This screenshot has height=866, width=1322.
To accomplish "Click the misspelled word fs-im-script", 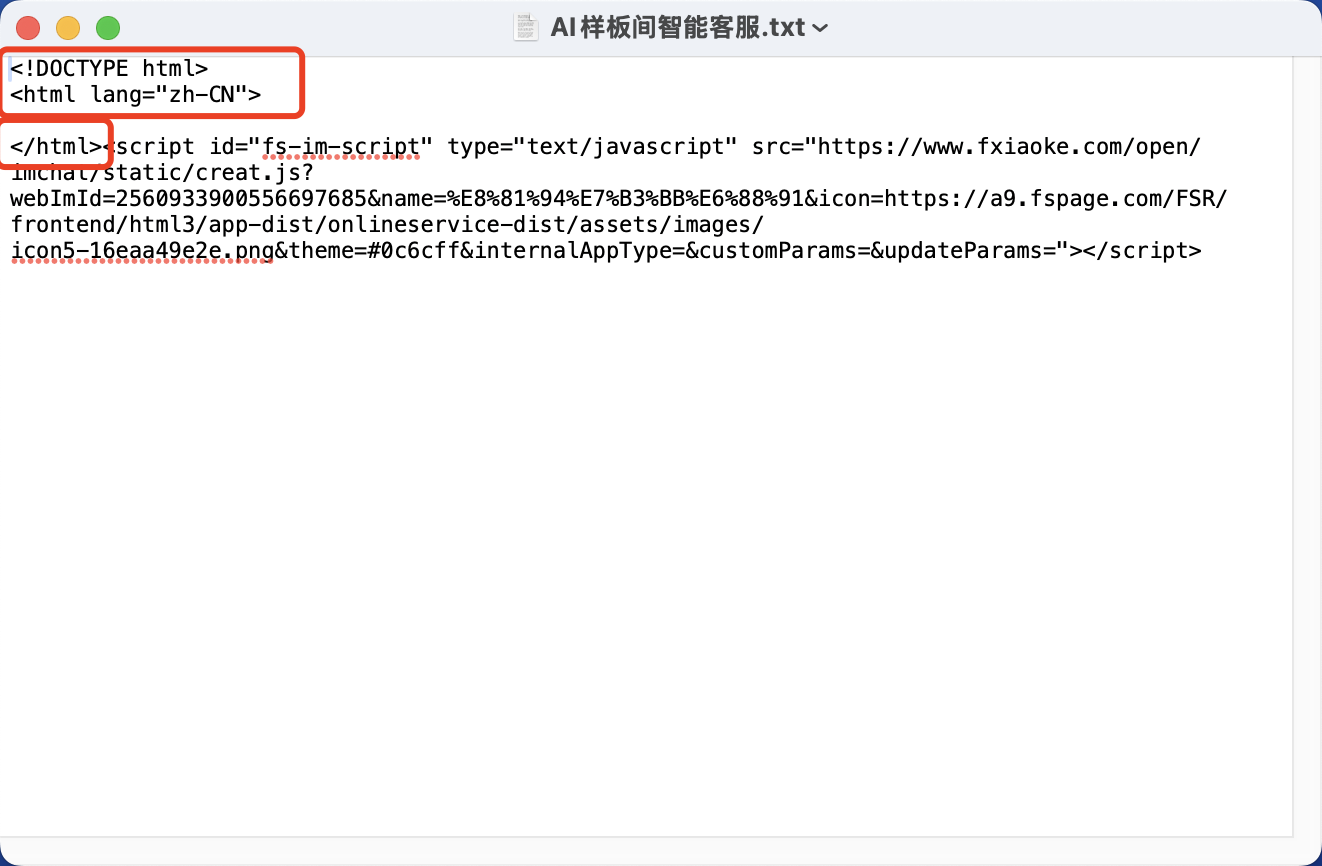I will pos(341,147).
